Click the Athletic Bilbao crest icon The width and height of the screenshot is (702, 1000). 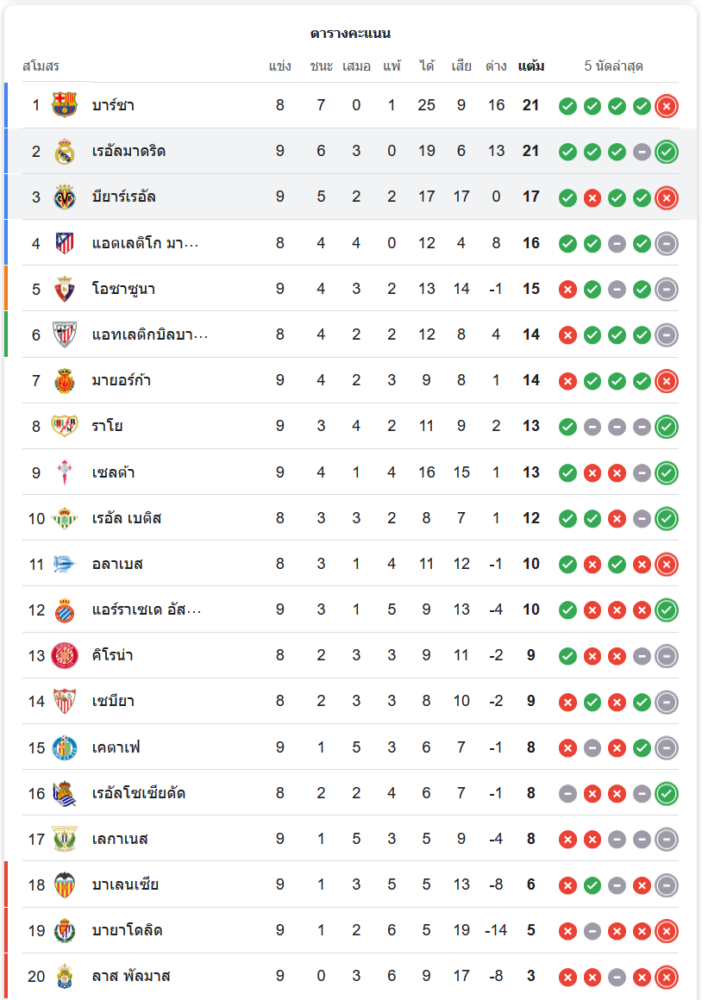65,335
